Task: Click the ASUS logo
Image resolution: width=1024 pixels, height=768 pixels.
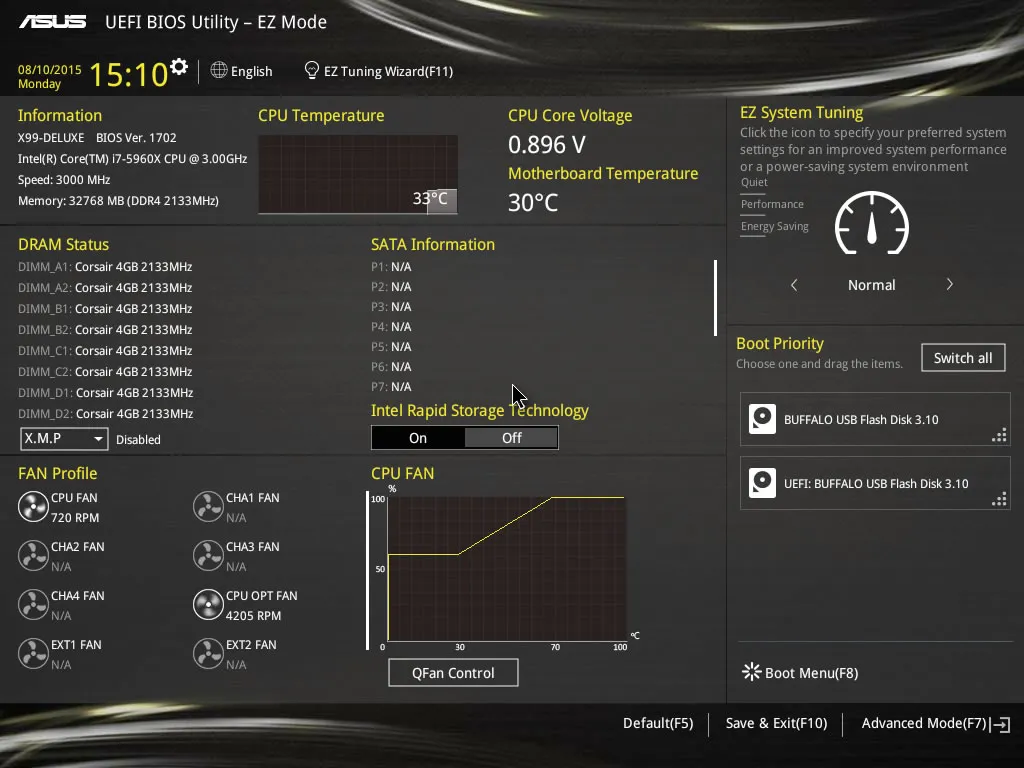Action: pyautogui.click(x=52, y=22)
